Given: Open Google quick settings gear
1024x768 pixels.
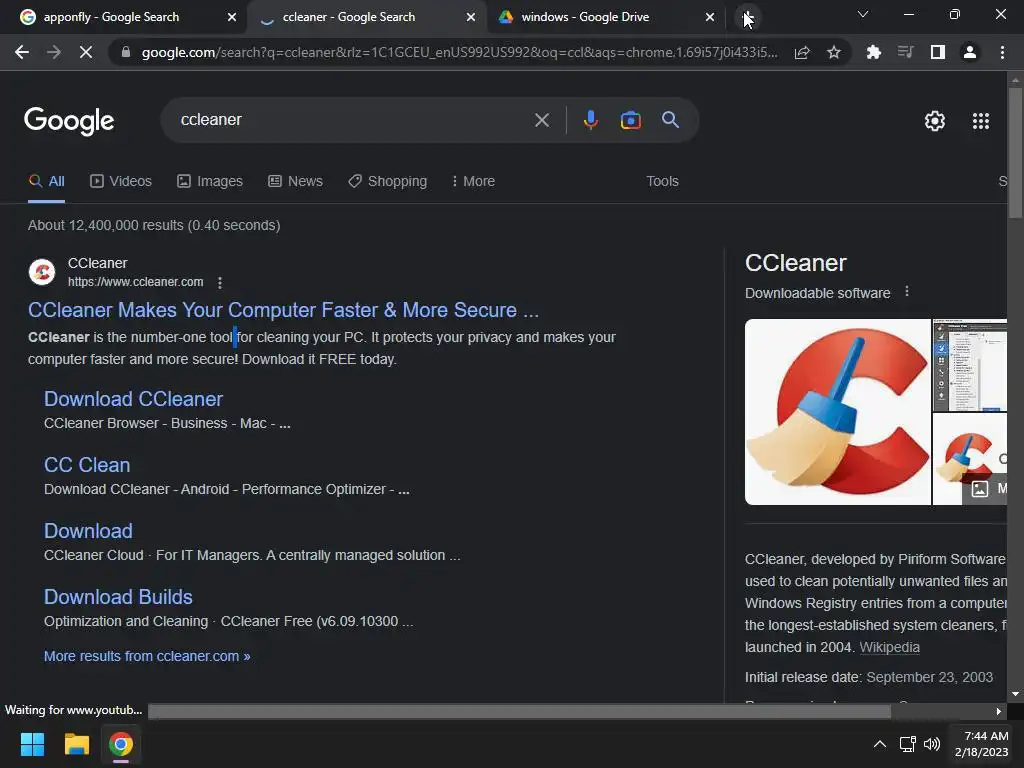Looking at the screenshot, I should pyautogui.click(x=935, y=121).
